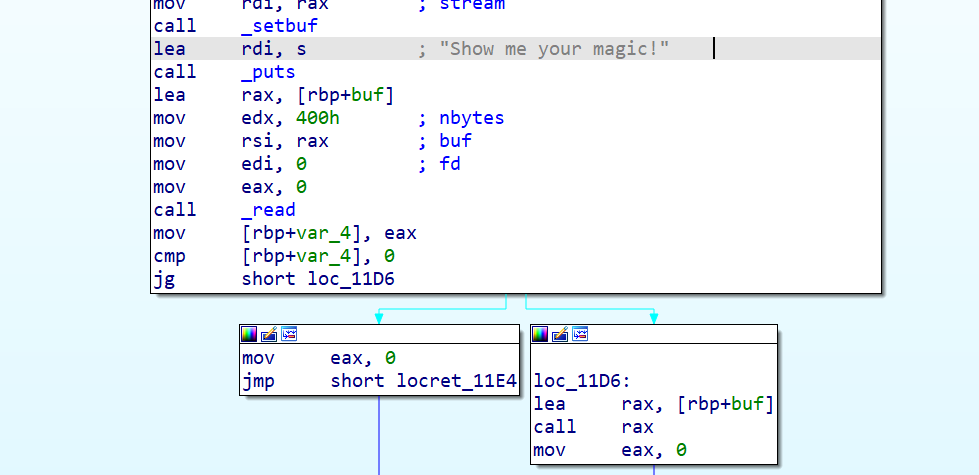Click the fd comment
The width and height of the screenshot is (979, 475).
(x=450, y=164)
